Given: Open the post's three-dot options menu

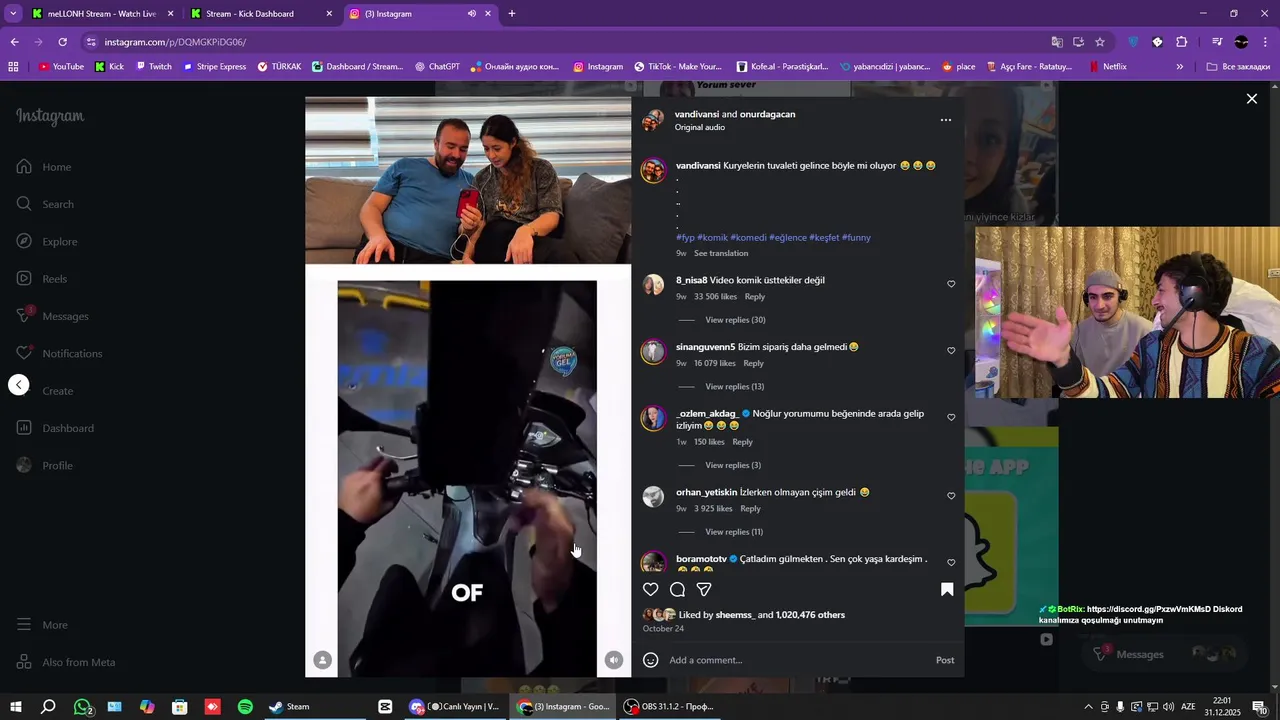Looking at the screenshot, I should point(946,120).
